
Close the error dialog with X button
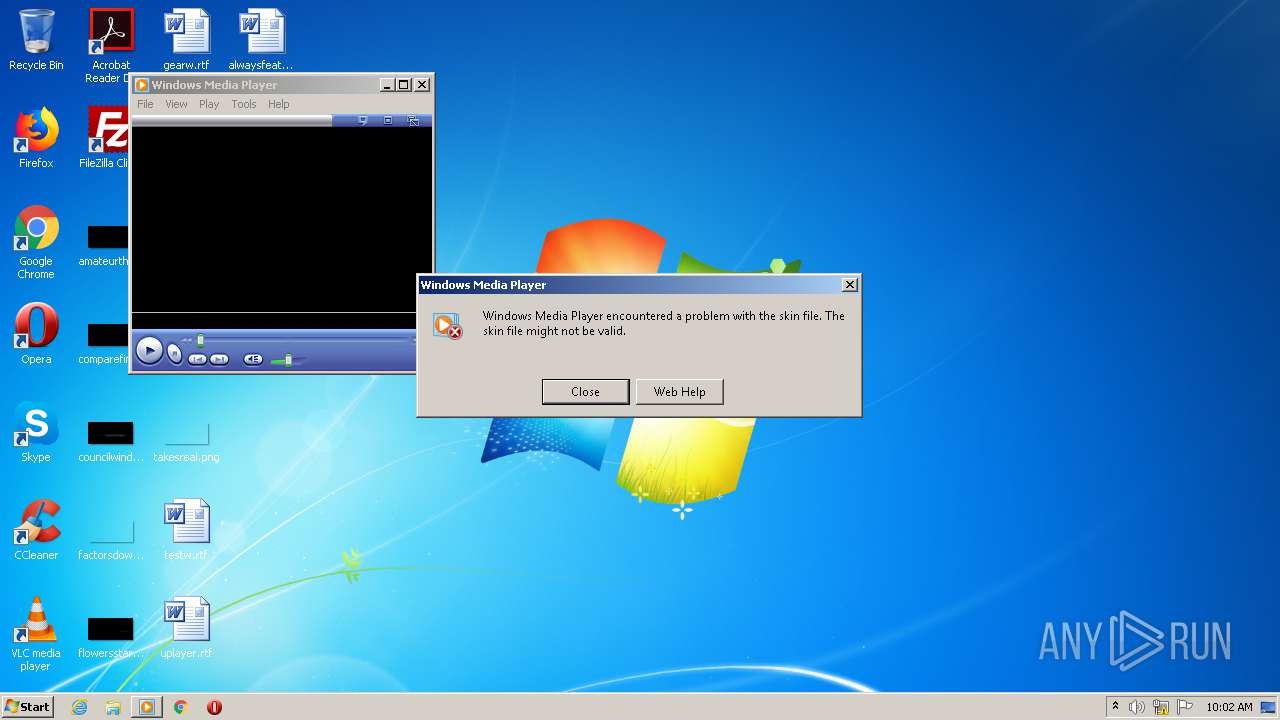tap(850, 285)
